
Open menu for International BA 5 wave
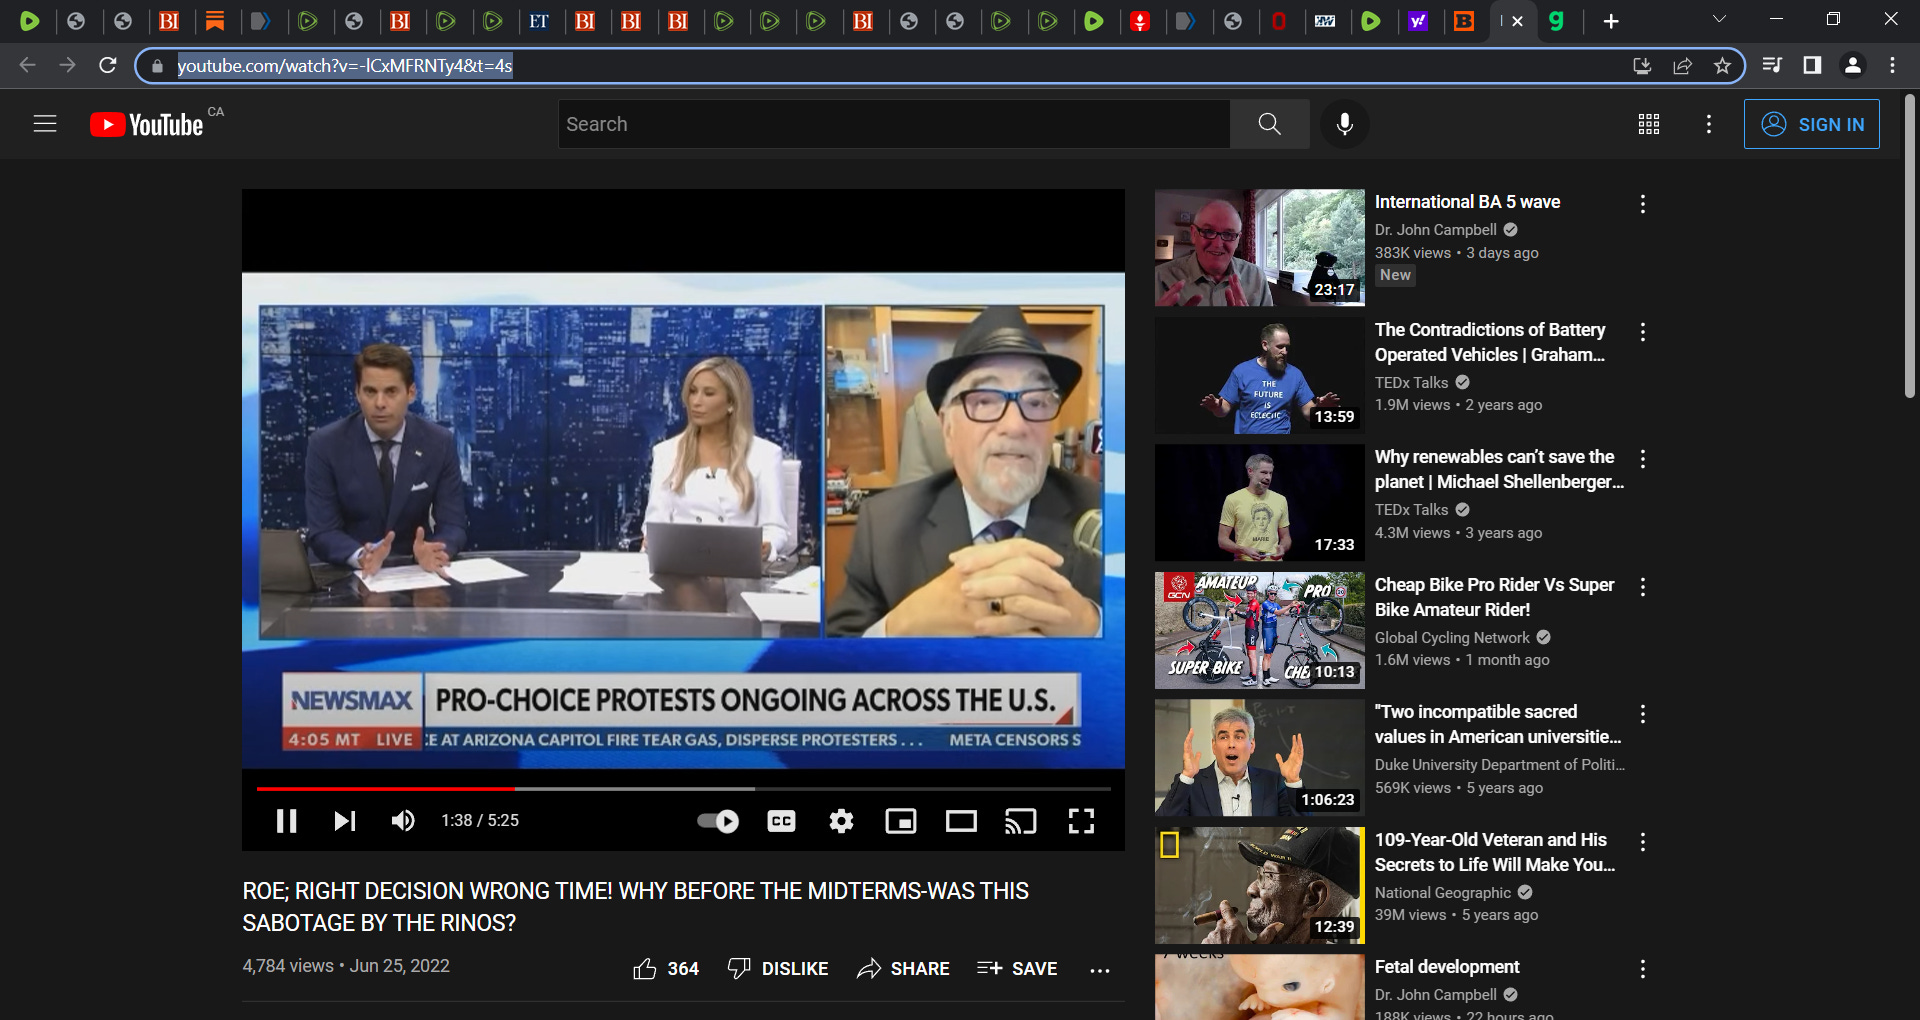click(1643, 204)
